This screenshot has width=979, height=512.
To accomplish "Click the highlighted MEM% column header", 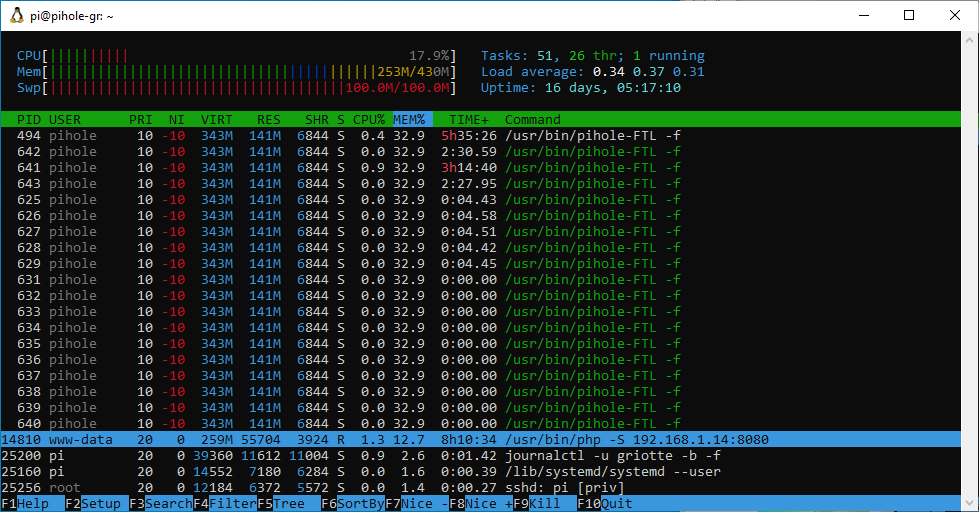I will (x=413, y=119).
